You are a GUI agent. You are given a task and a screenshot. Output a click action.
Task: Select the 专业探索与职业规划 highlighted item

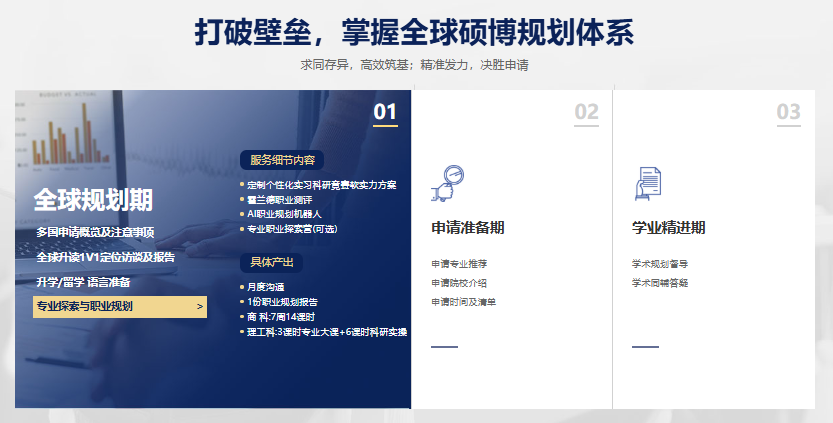(120, 307)
